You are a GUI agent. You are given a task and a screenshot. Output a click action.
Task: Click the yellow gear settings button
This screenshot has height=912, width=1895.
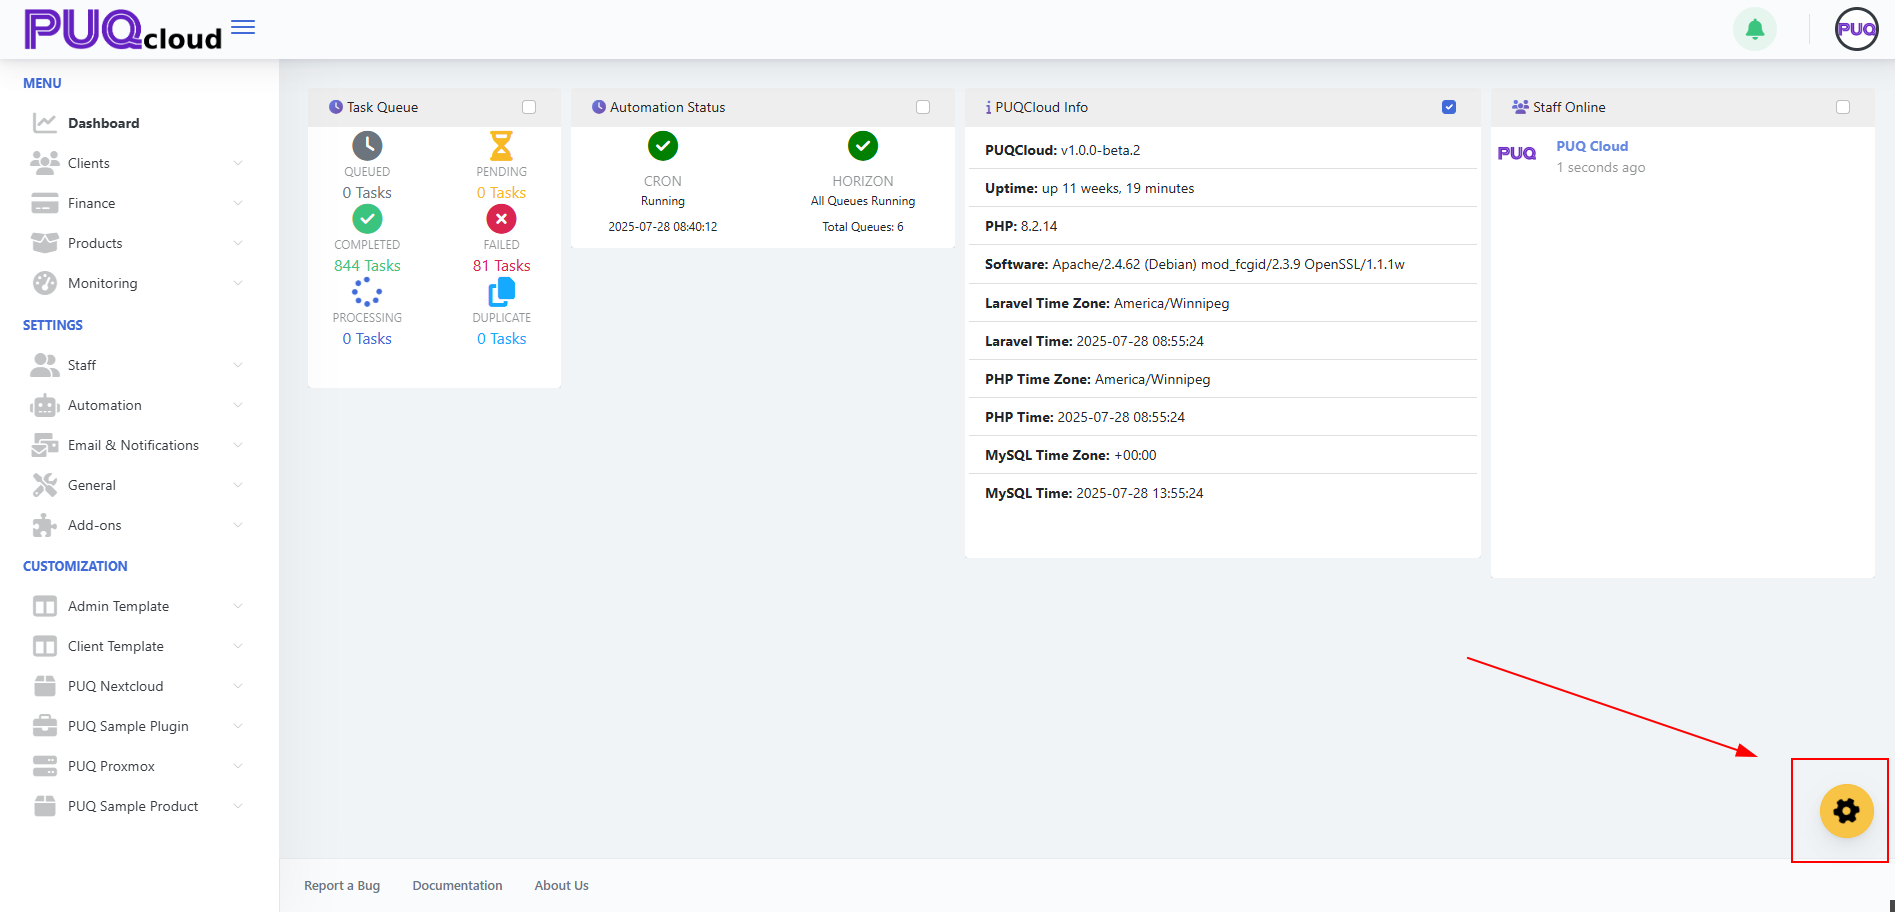[1846, 811]
